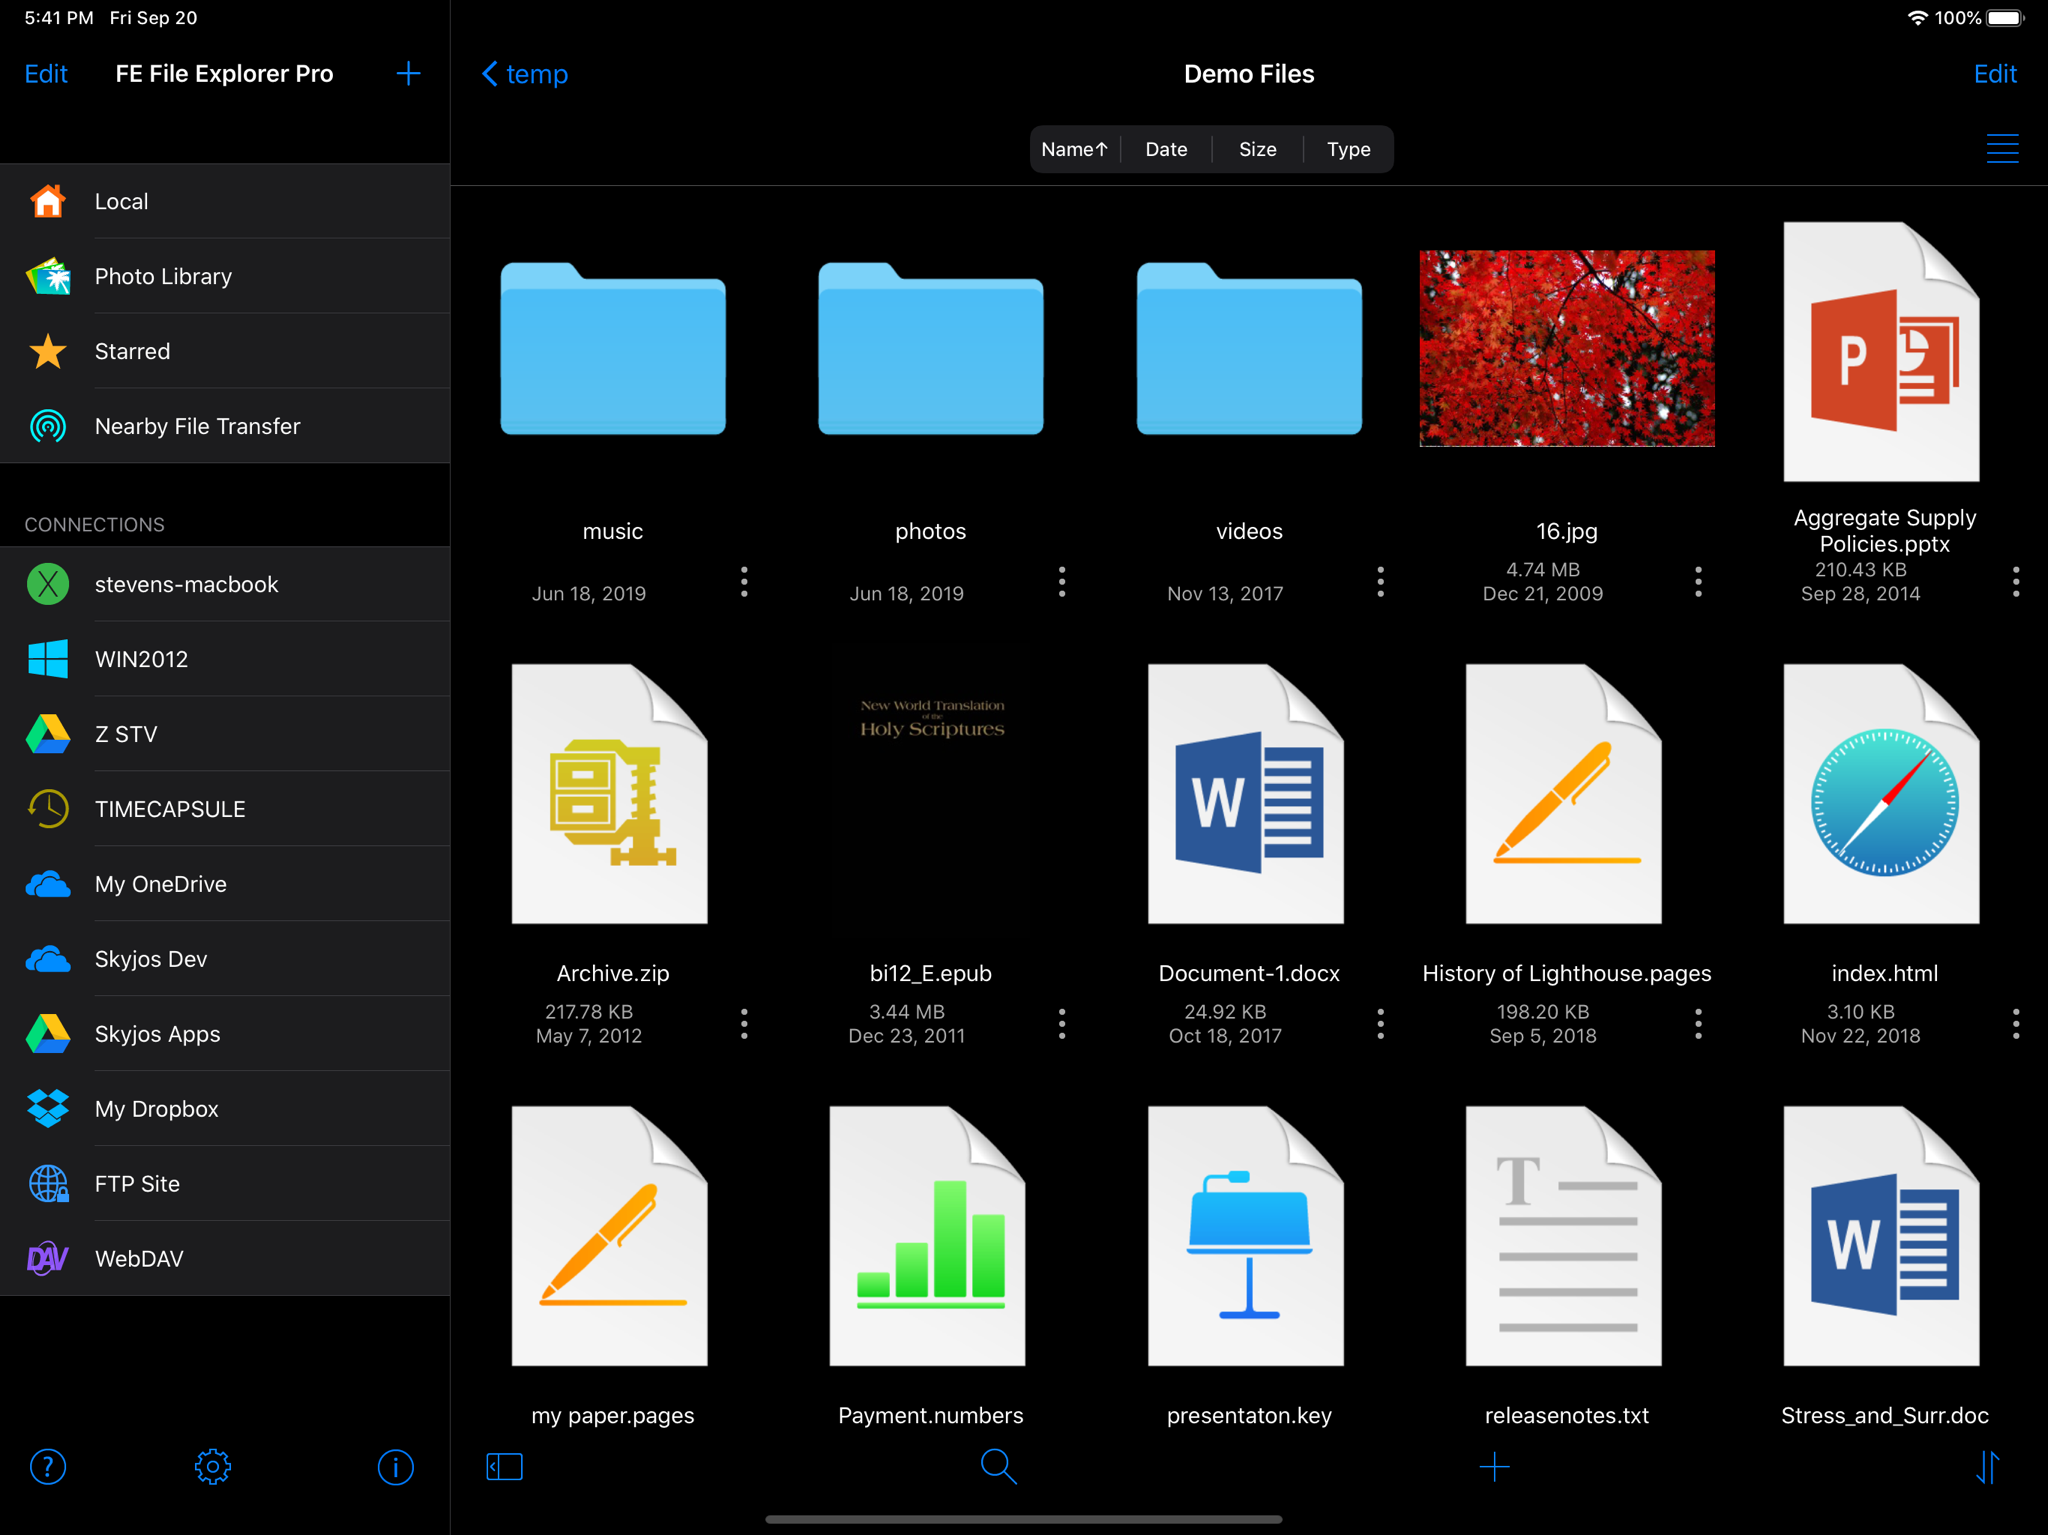Open Nearby File Transfer in sidebar

pyautogui.click(x=225, y=426)
